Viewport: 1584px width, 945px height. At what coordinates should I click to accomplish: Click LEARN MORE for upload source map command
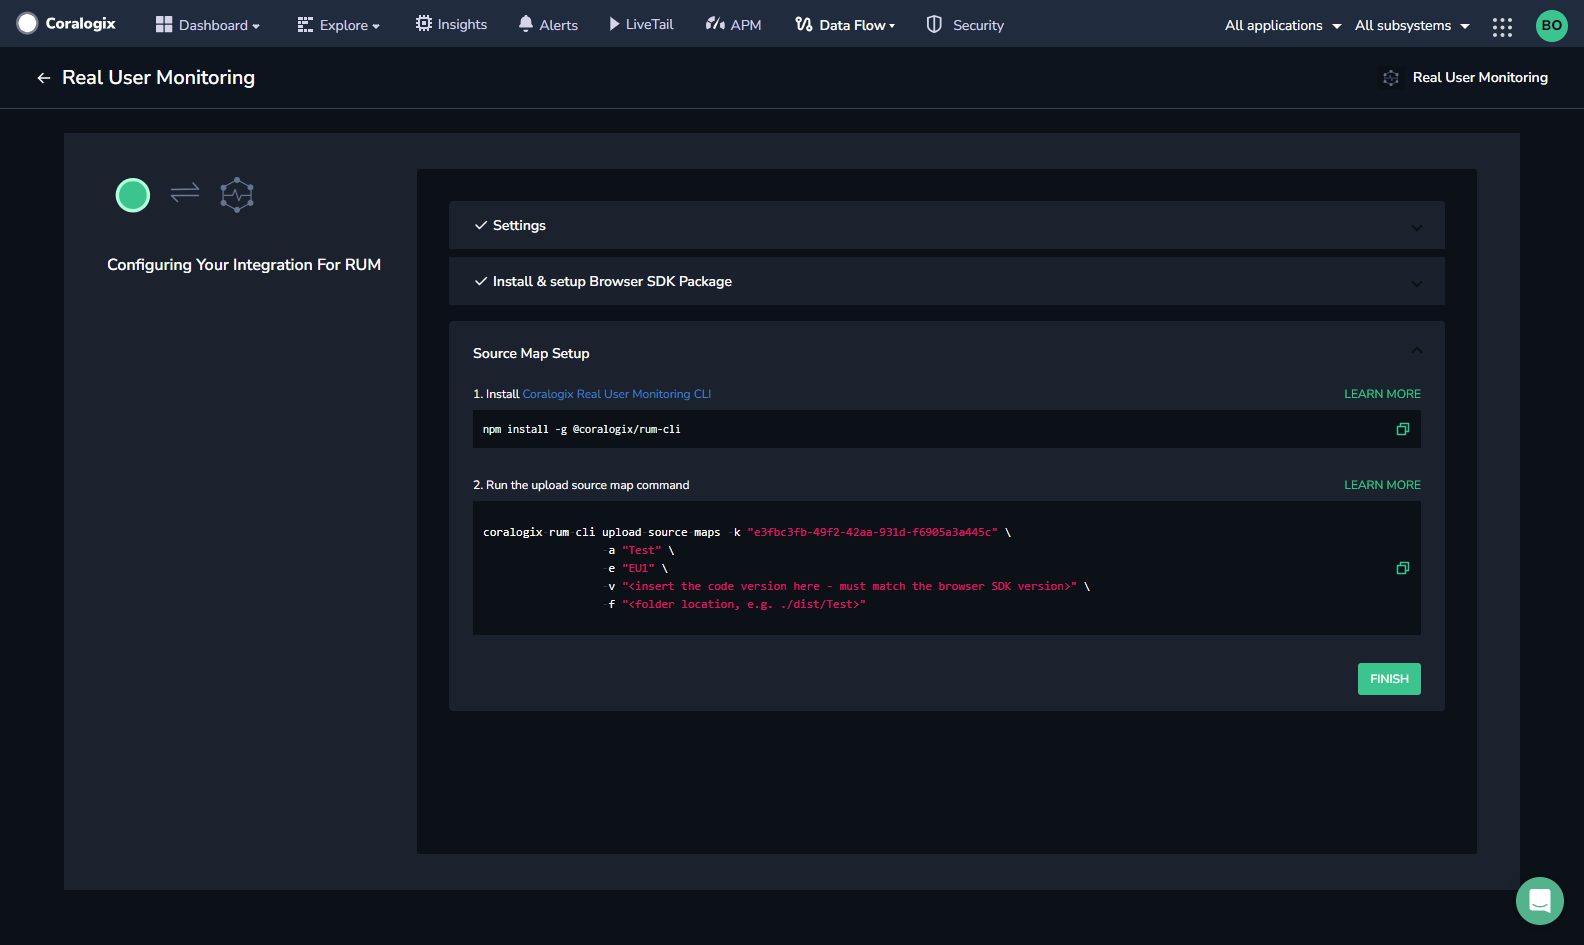point(1382,485)
